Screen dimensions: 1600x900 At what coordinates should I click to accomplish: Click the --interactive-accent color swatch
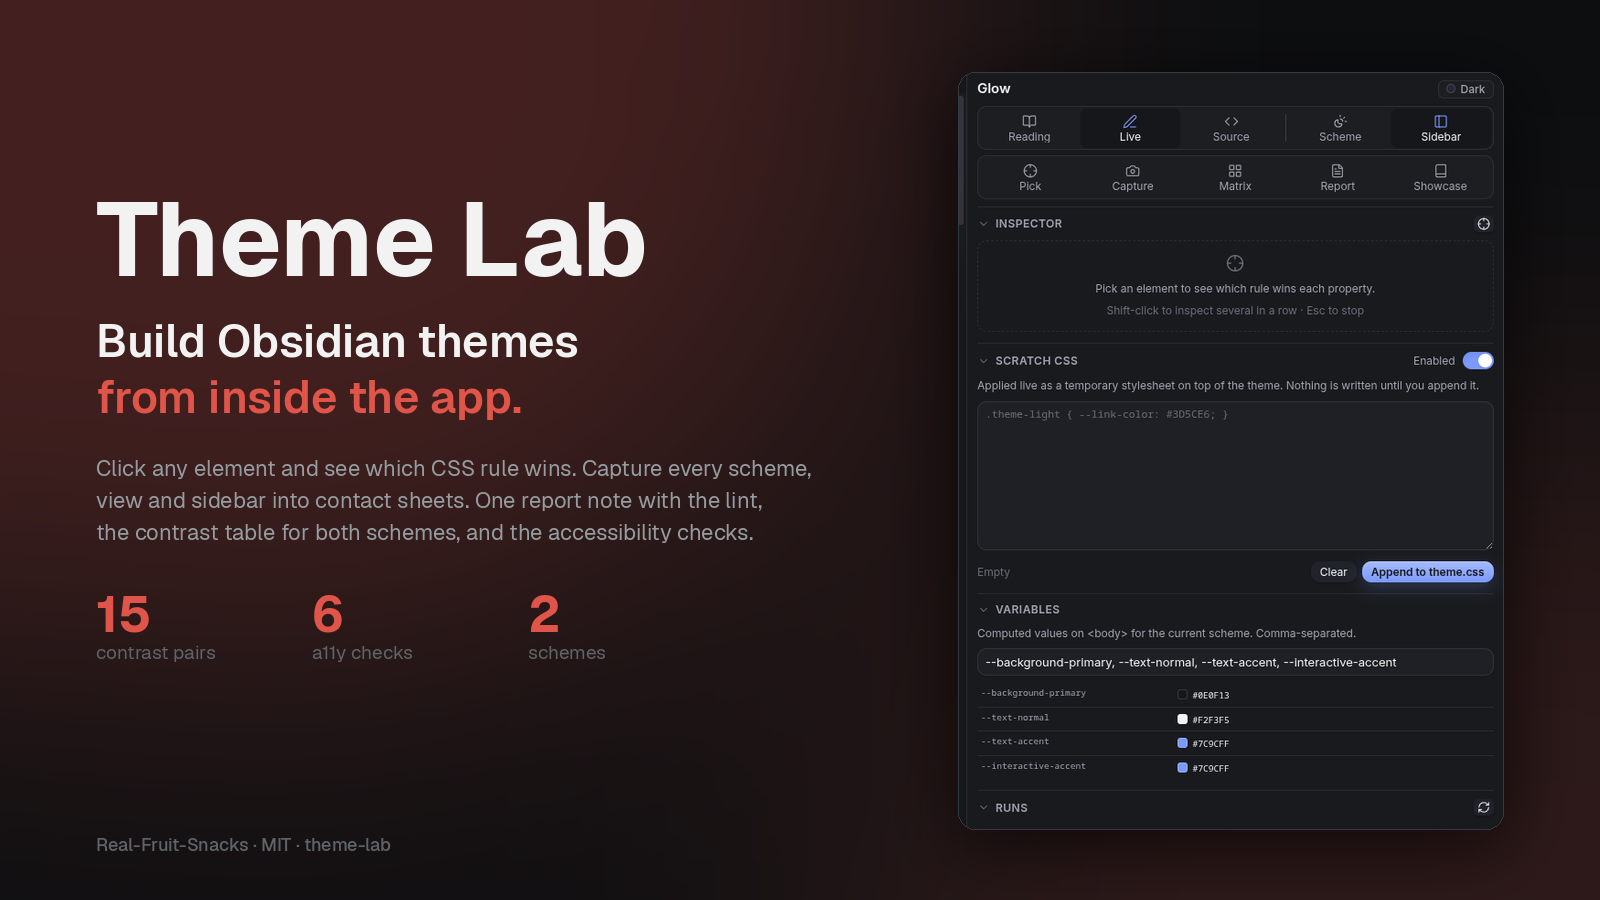point(1182,768)
